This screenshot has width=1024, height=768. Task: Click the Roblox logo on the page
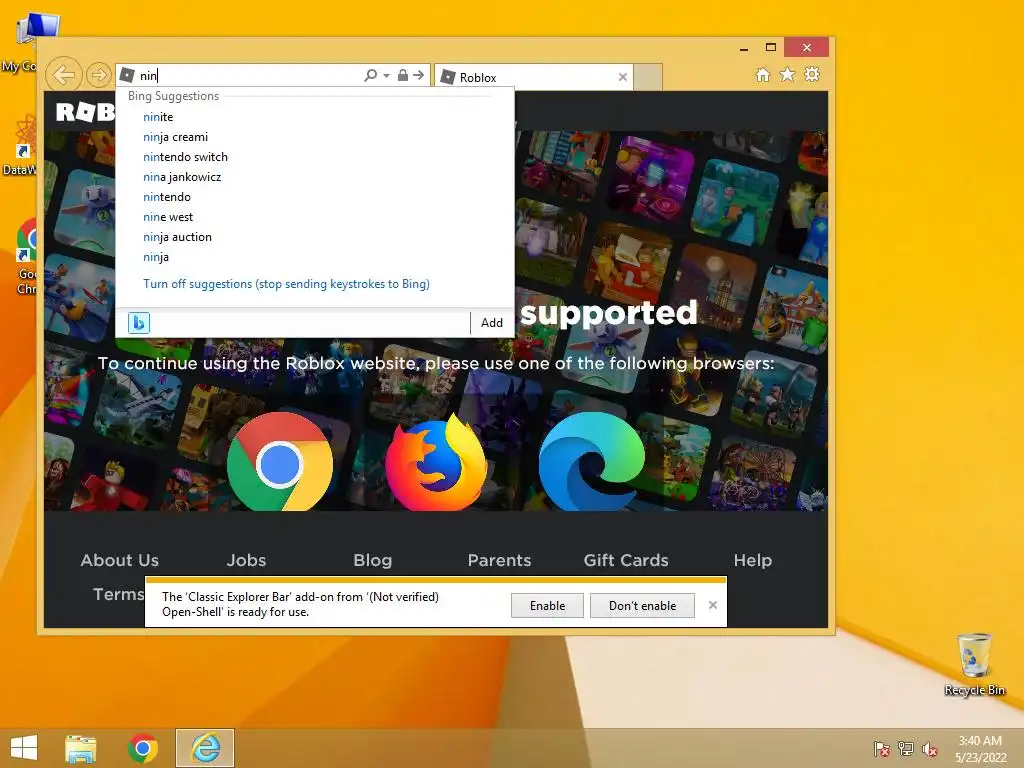coord(86,112)
